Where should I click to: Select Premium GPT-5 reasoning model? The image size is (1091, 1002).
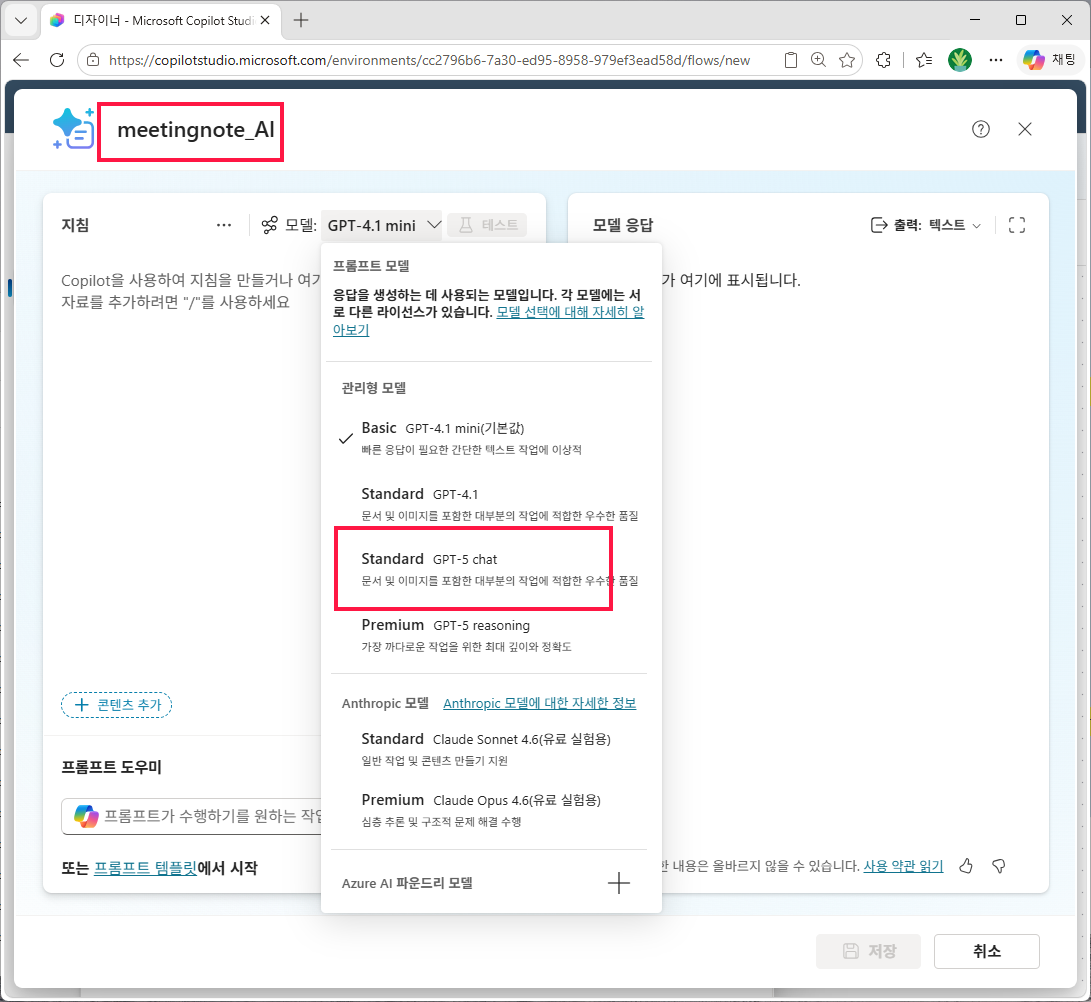[490, 635]
